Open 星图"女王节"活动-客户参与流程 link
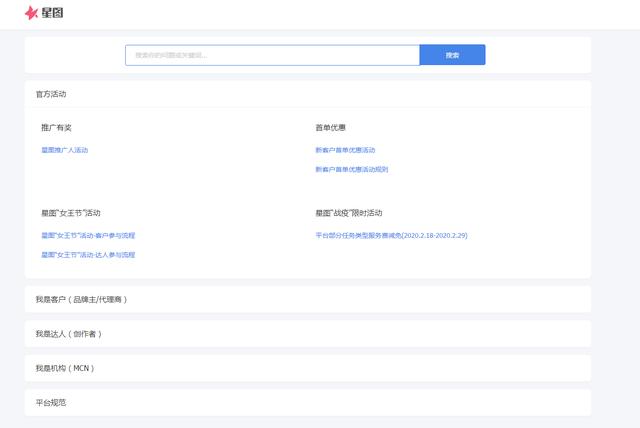 coord(88,235)
